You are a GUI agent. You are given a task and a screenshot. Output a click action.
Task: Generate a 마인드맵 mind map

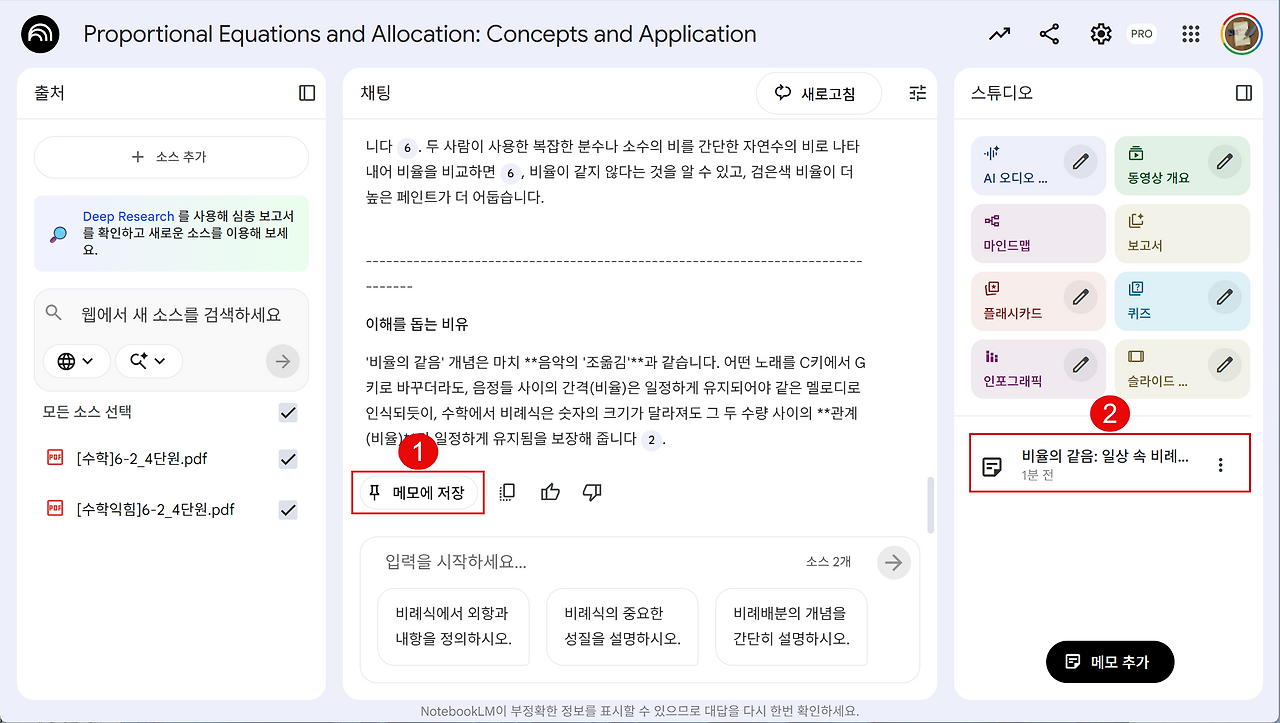click(x=1038, y=233)
